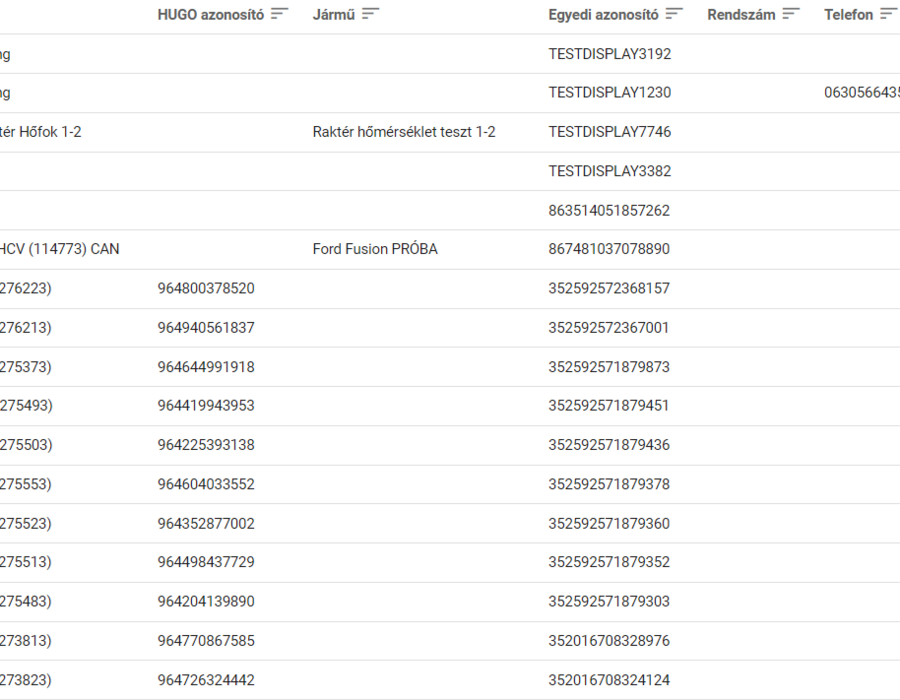
Task: Sort by HUGO azonosító column icon
Action: [280, 14]
